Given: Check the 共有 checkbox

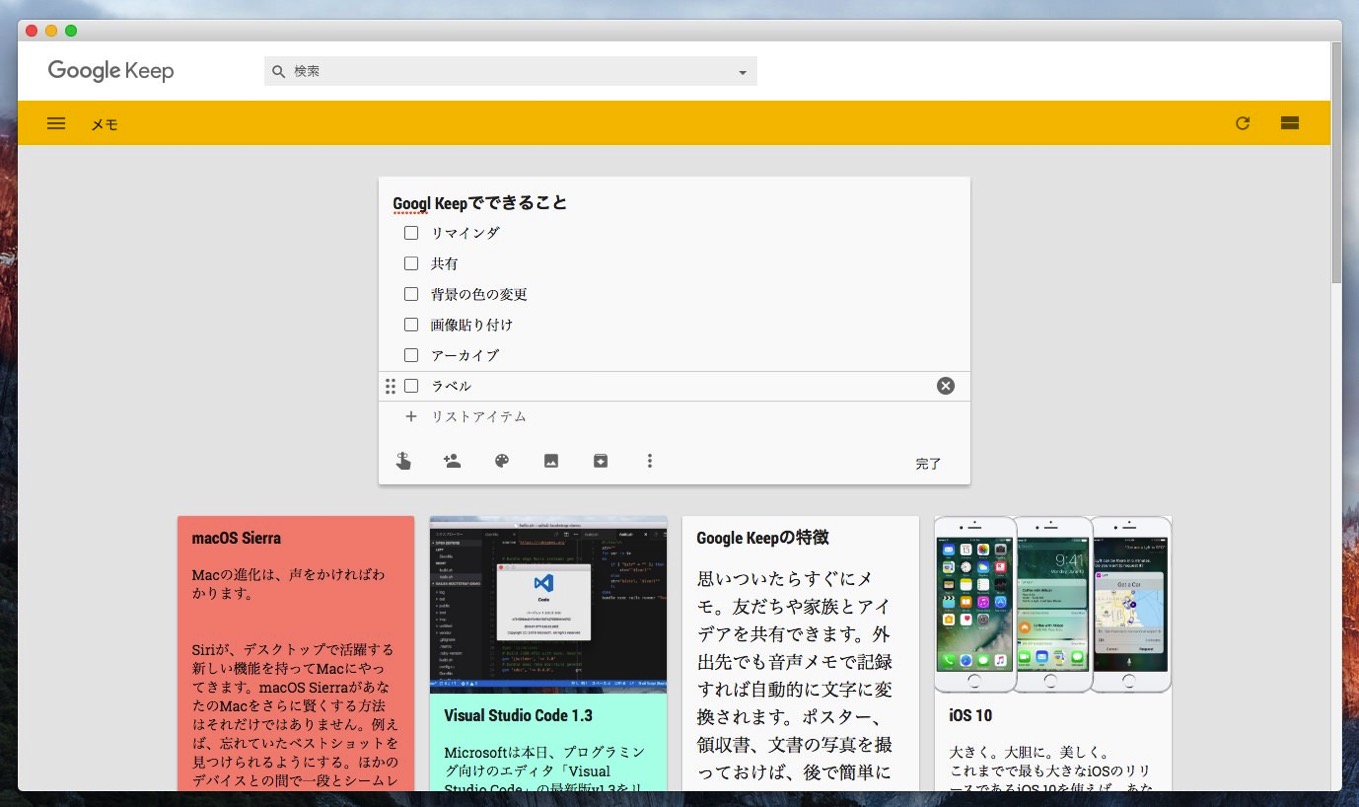Looking at the screenshot, I should [411, 264].
